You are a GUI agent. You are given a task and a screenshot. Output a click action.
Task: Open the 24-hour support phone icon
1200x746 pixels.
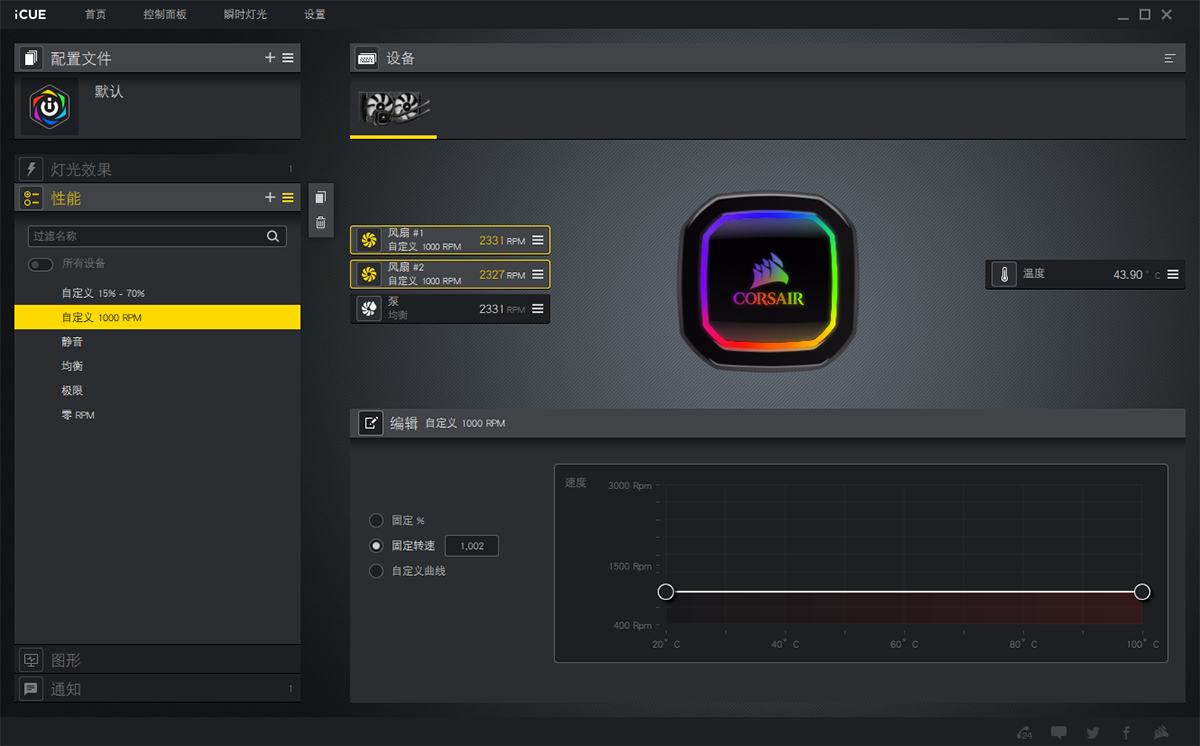[1024, 732]
